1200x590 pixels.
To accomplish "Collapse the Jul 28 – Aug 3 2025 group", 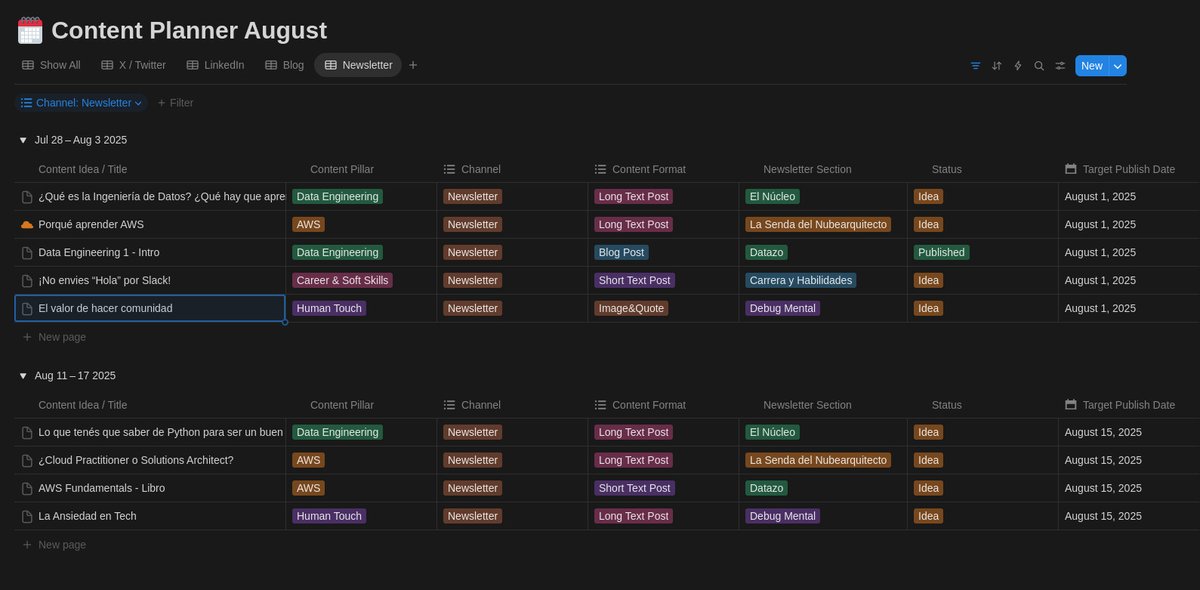I will (23, 140).
